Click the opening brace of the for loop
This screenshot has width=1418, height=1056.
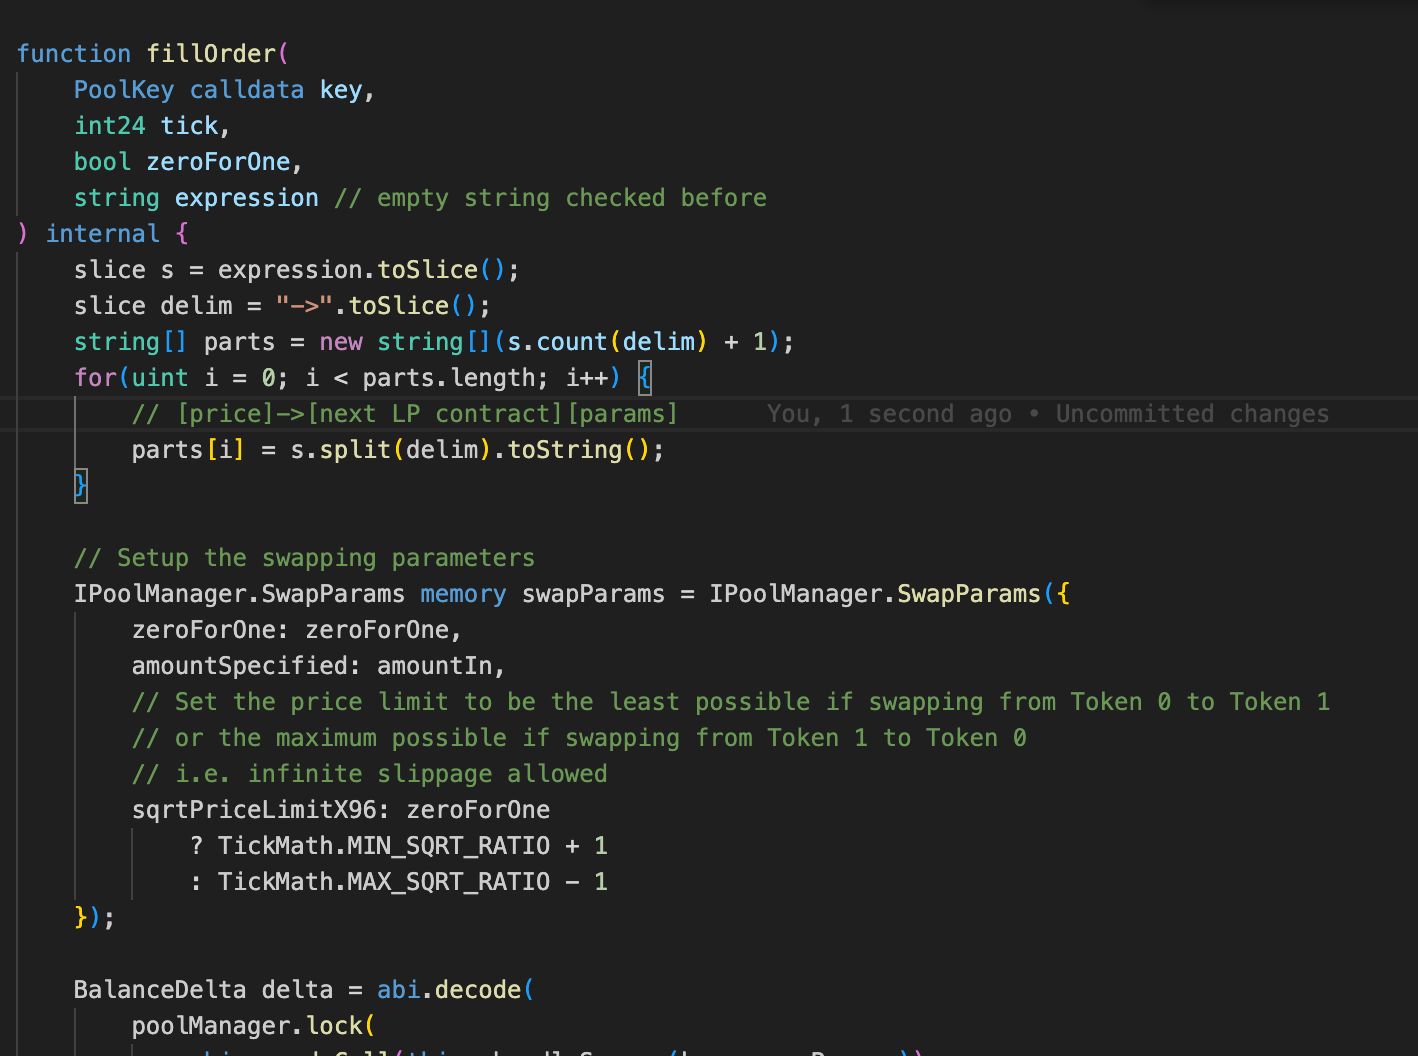click(x=644, y=377)
